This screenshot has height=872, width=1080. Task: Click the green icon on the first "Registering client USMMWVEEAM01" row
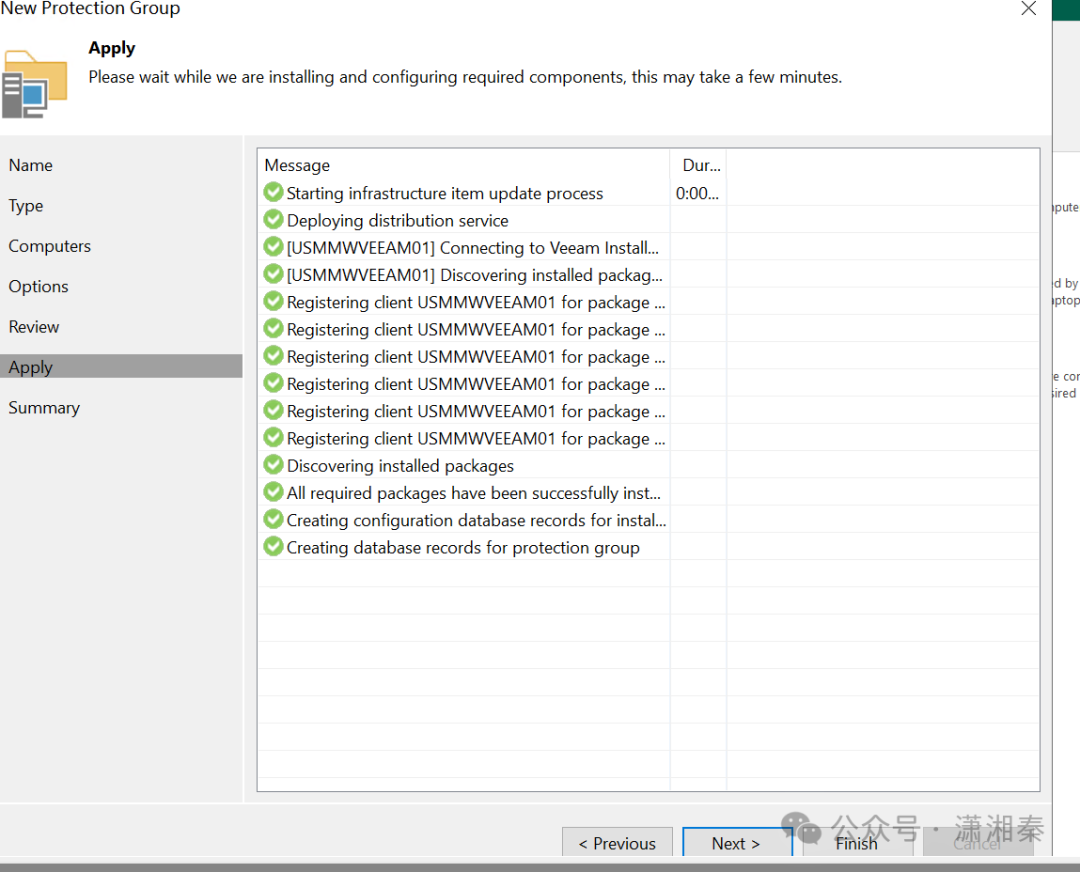click(x=272, y=302)
